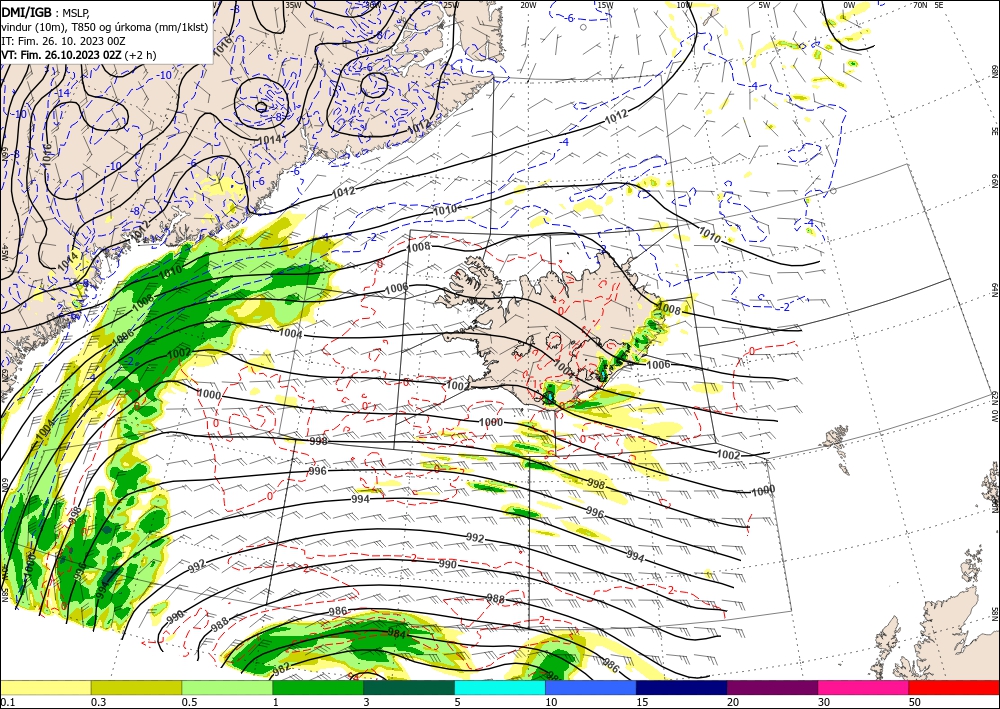Viewport: 1000px width, 709px height.
Task: Pick the cyan 5–10 legend swatch
Action: 500,687
